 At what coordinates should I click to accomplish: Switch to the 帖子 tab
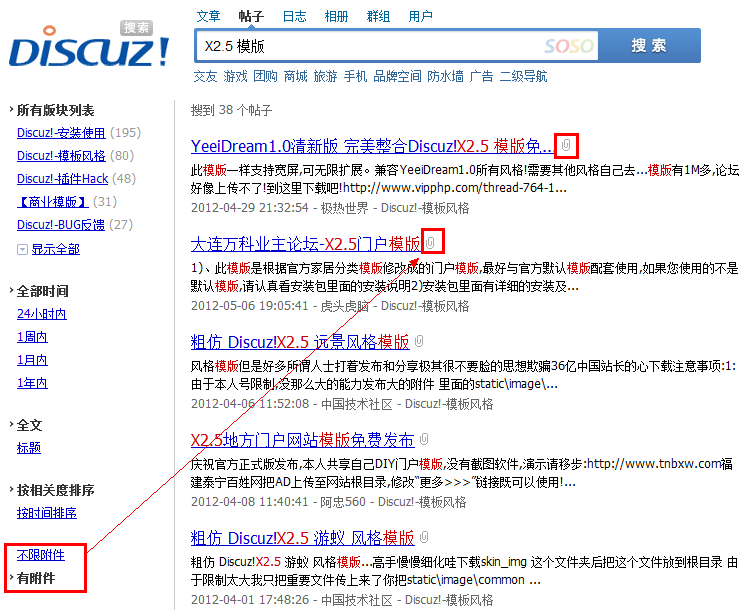coord(251,16)
